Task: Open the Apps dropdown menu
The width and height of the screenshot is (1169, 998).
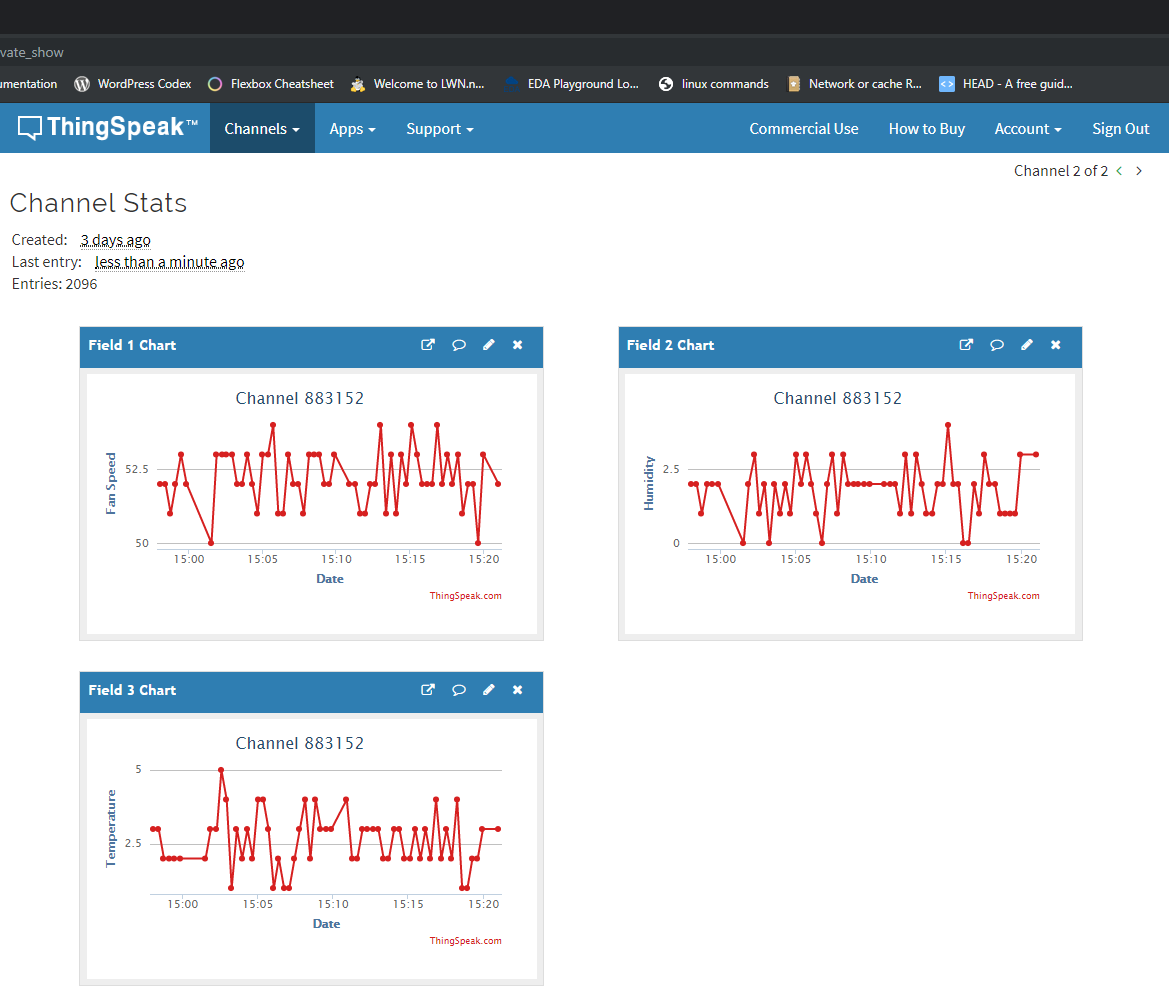Action: coord(353,128)
